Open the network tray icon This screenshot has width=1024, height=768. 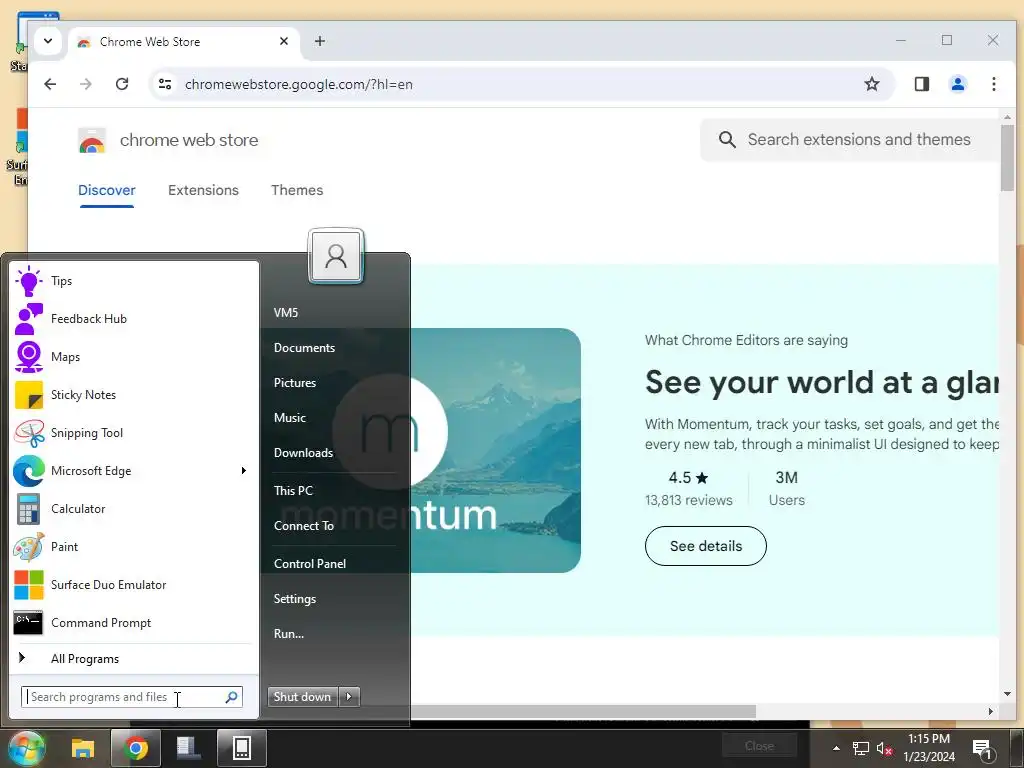click(861, 748)
